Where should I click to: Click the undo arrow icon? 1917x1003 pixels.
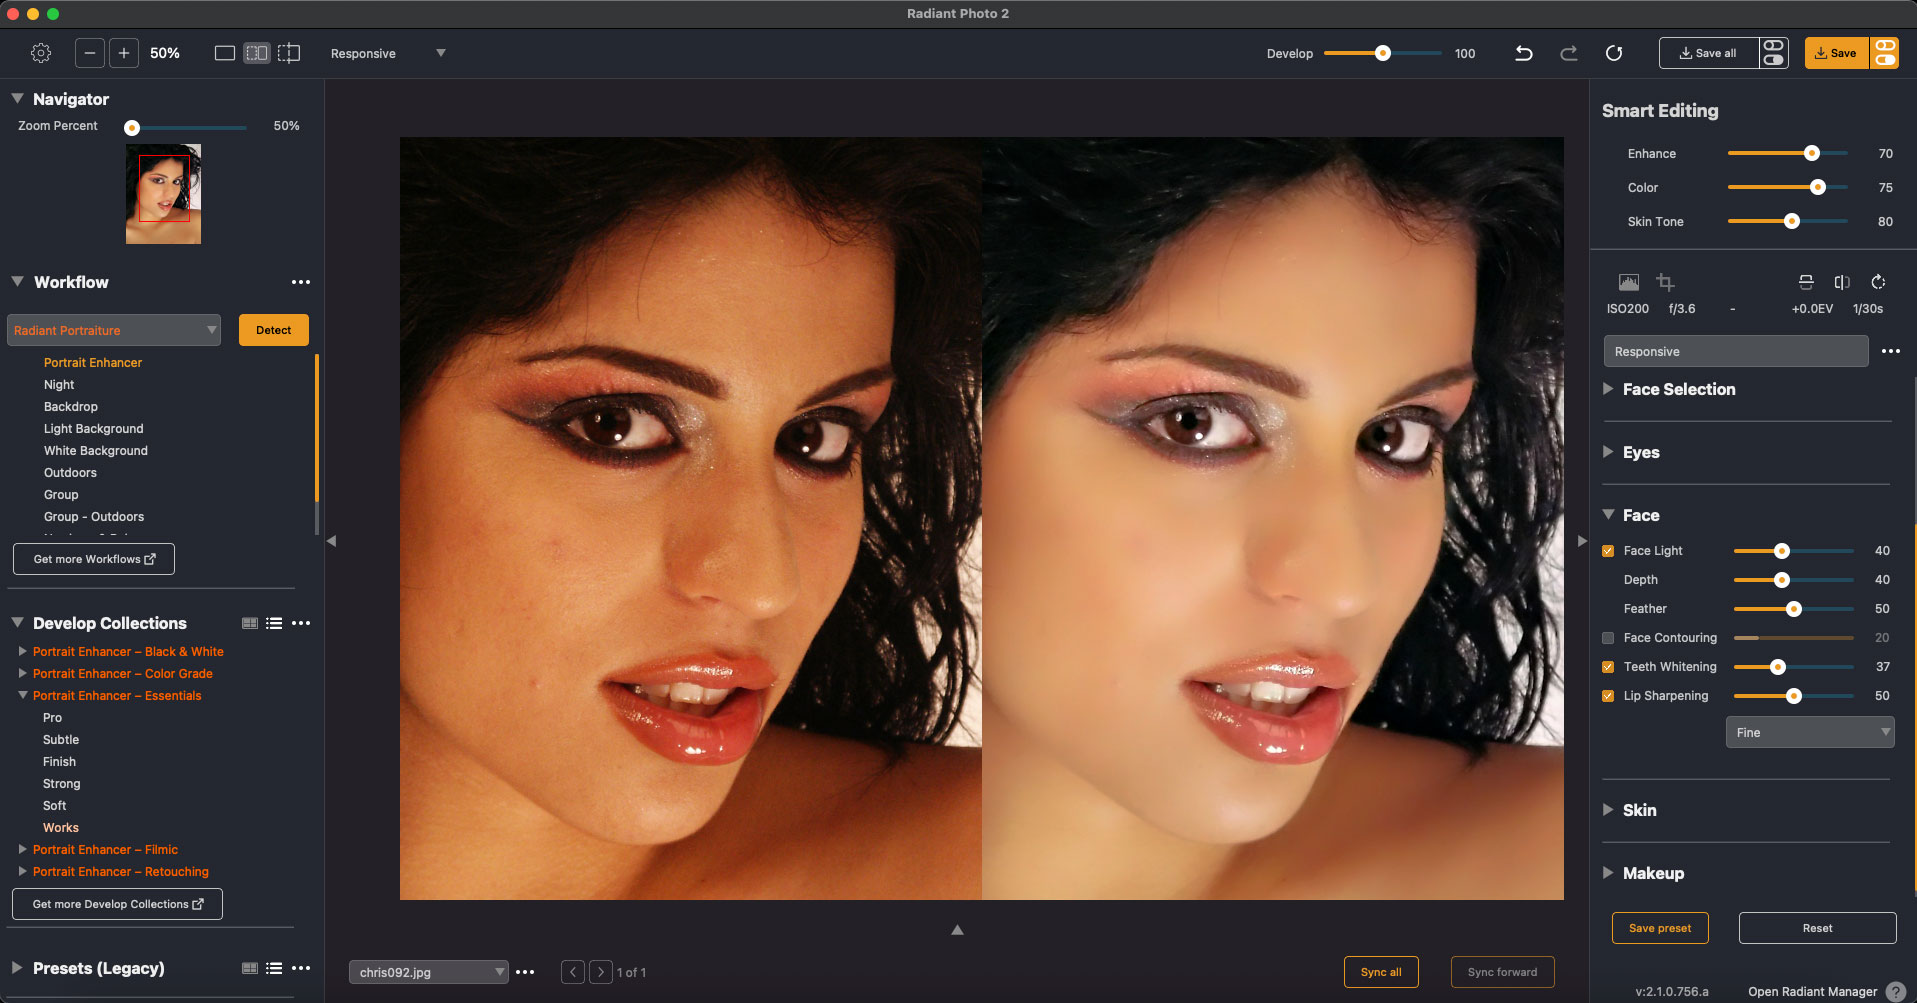pos(1523,53)
